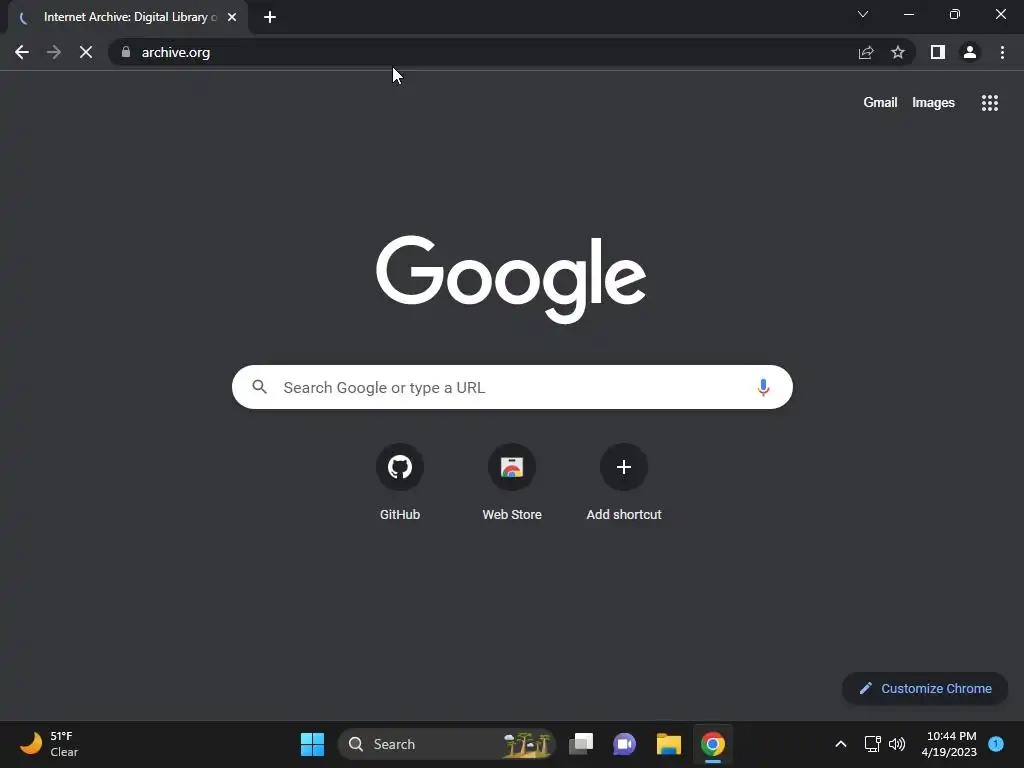Open the Web Store shortcut
This screenshot has height=768, width=1024.
(512, 482)
